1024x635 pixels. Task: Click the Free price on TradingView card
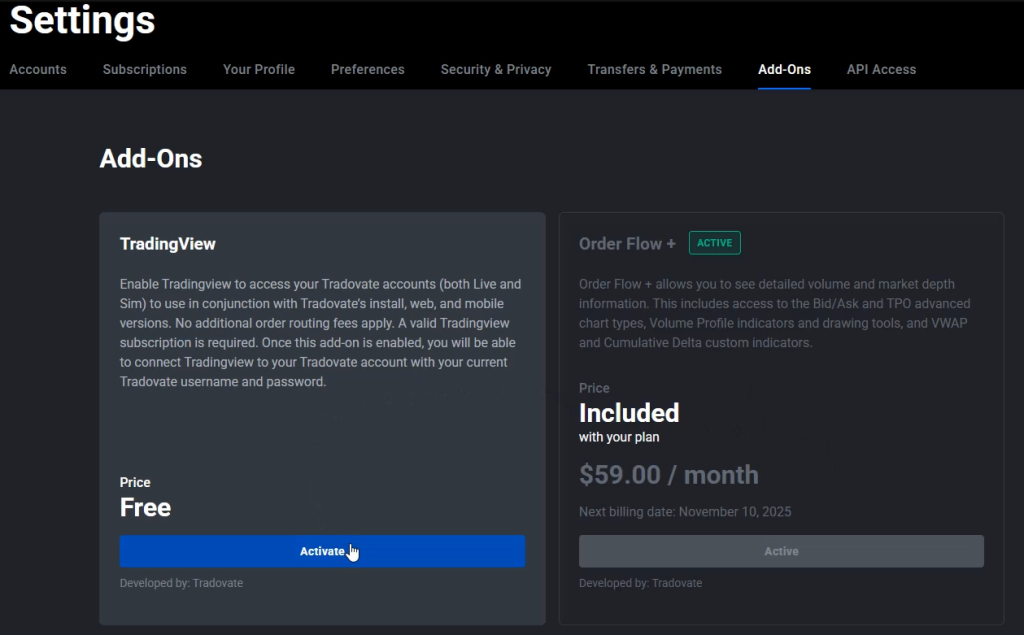tap(146, 508)
